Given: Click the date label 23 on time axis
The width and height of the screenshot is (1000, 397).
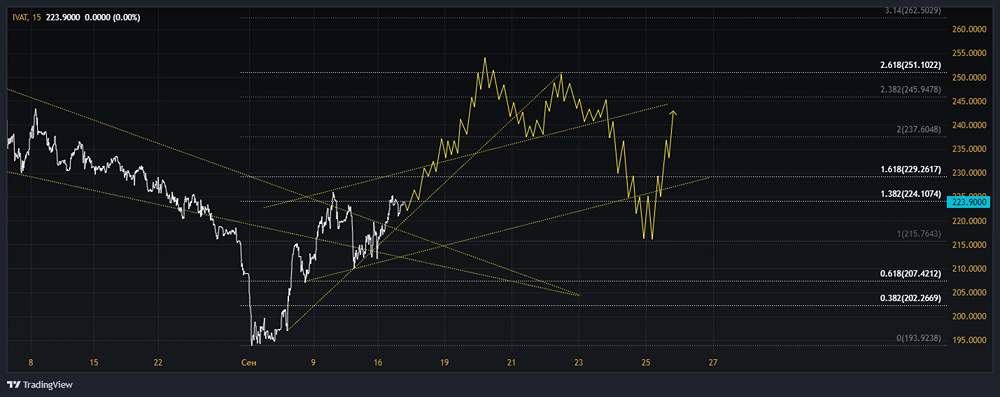Looking at the screenshot, I should 578,362.
